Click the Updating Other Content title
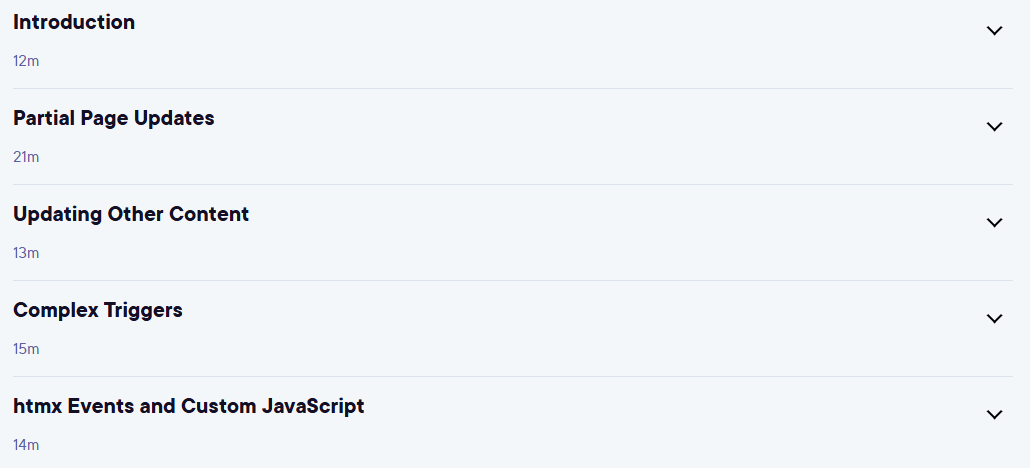 pyautogui.click(x=131, y=214)
